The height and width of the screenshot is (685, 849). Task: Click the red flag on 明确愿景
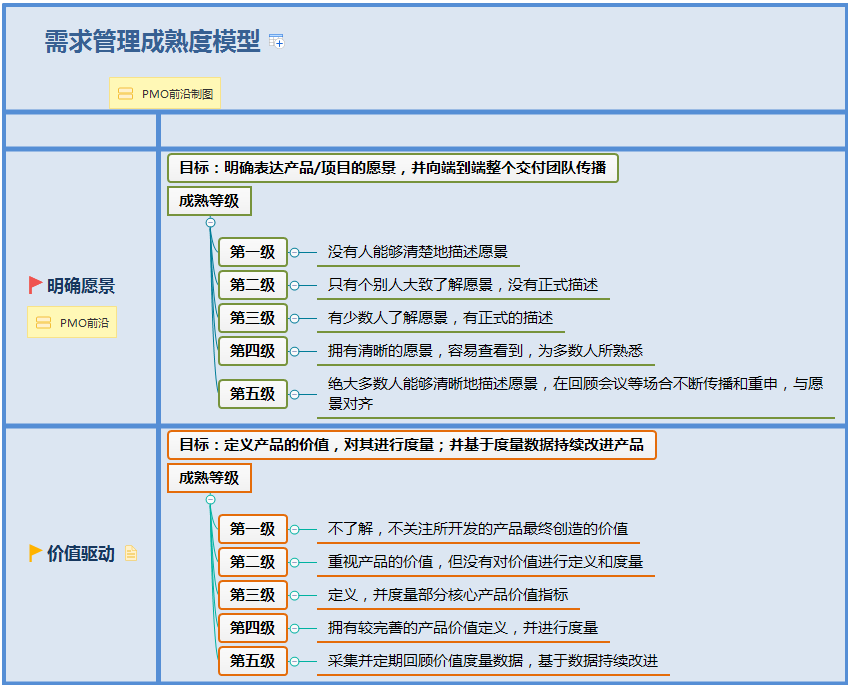[x=35, y=285]
